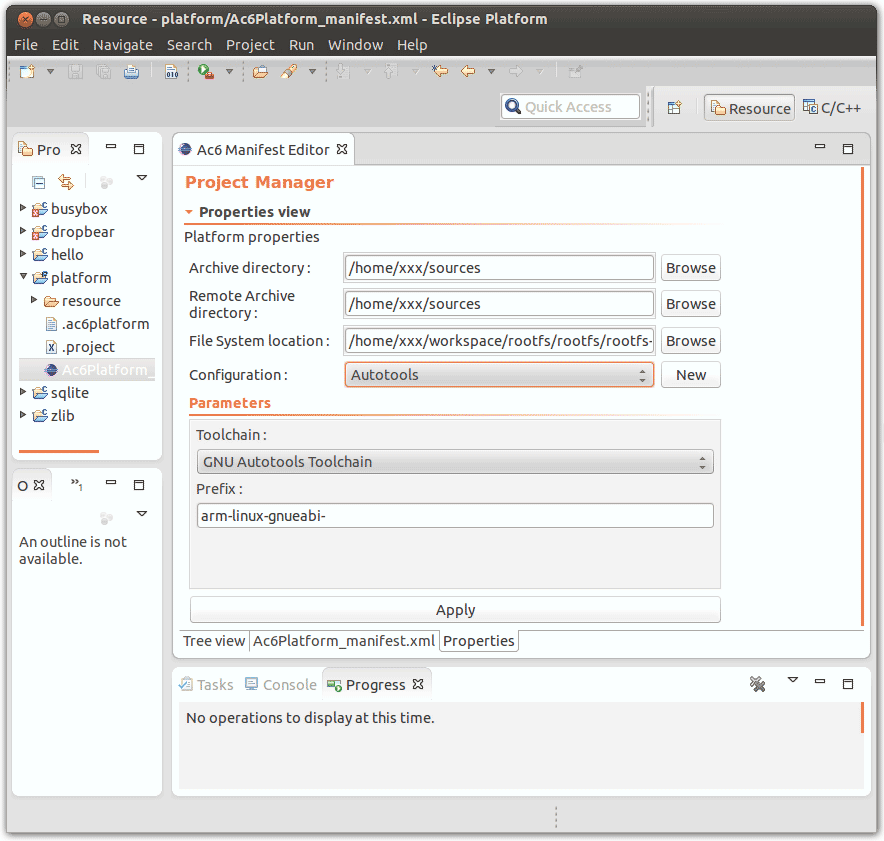The image size is (884, 841).
Task: Click the Last Edit Location icon
Action: pos(440,71)
